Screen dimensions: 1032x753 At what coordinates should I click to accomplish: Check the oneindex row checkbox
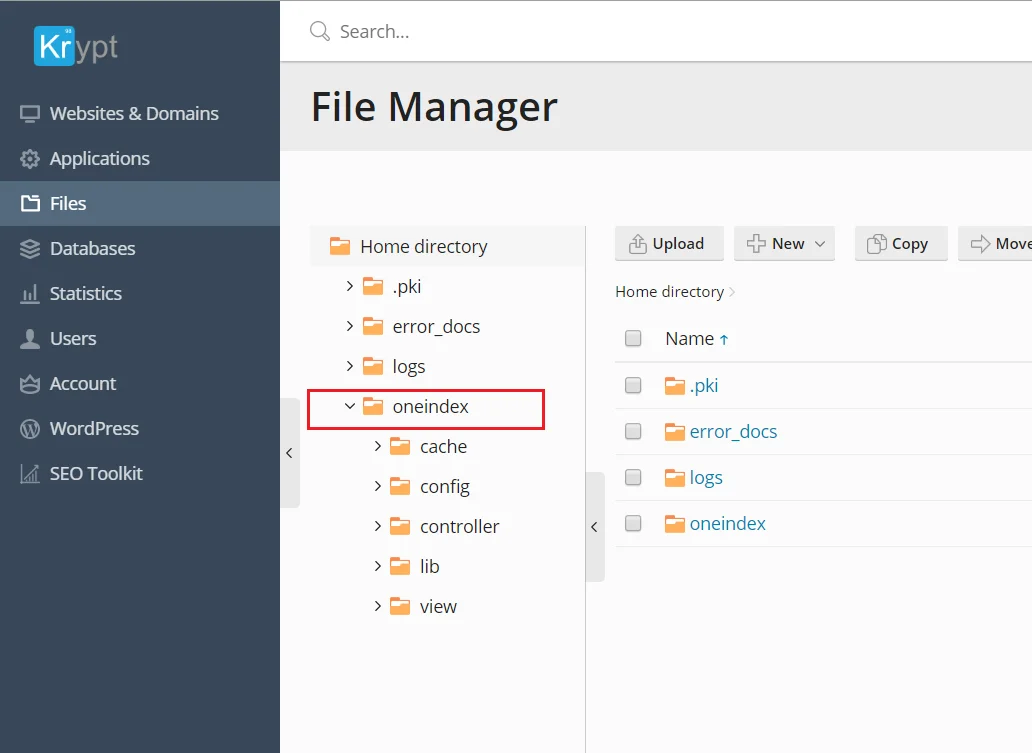[633, 523]
